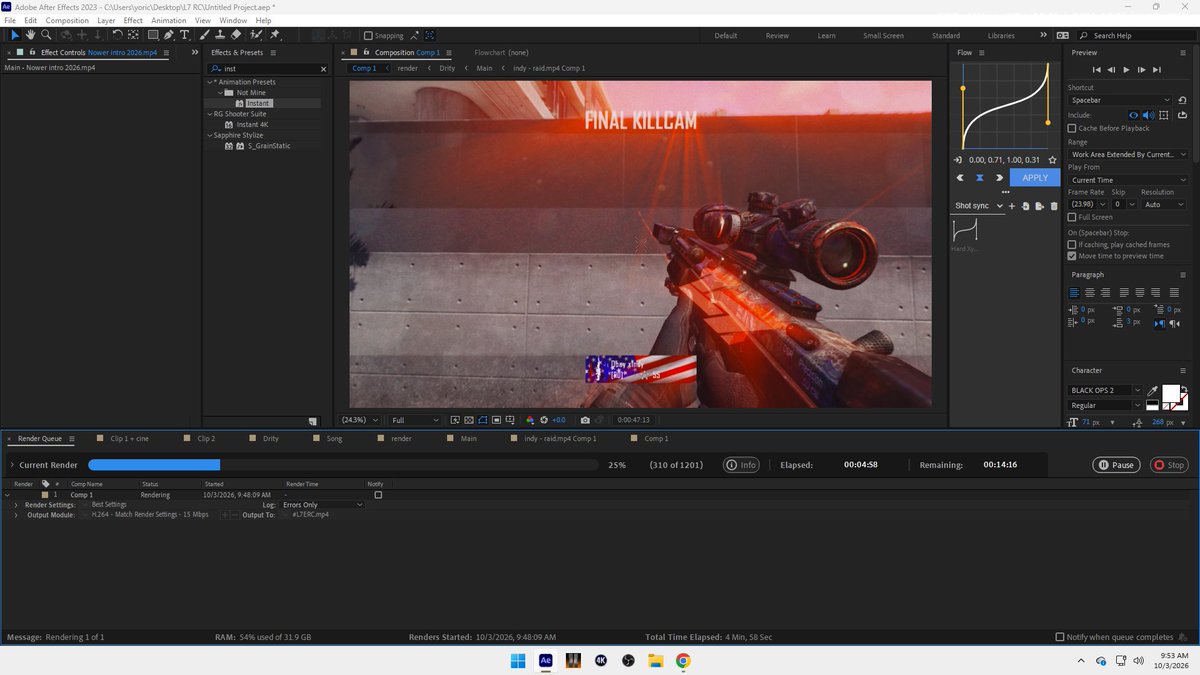This screenshot has width=1200, height=675.
Task: Open viewer resolution Full dropdown
Action: [x=414, y=420]
